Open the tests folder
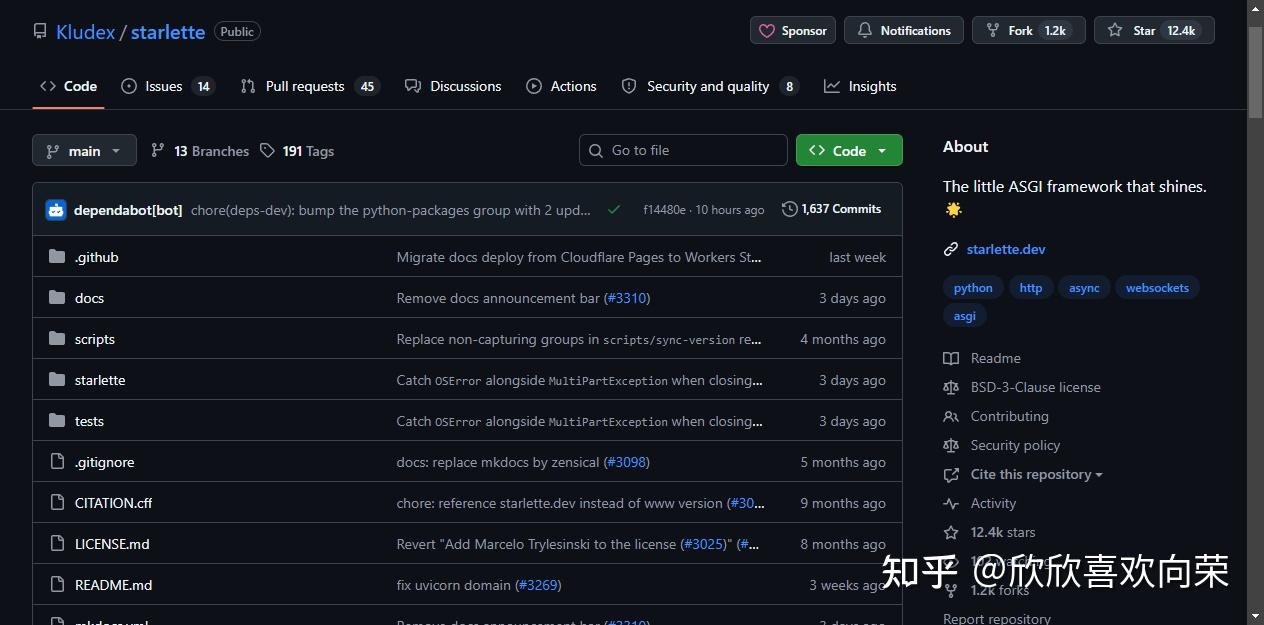The image size is (1264, 625). click(x=89, y=421)
